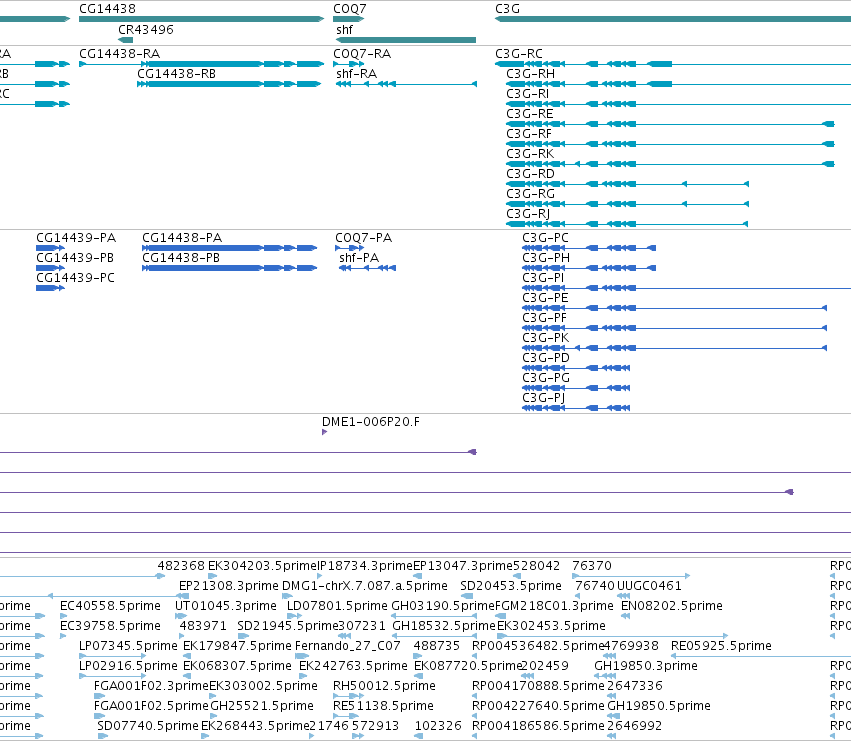The image size is (851, 741).
Task: Select EST UT01045.3prime
Action: tap(226, 606)
